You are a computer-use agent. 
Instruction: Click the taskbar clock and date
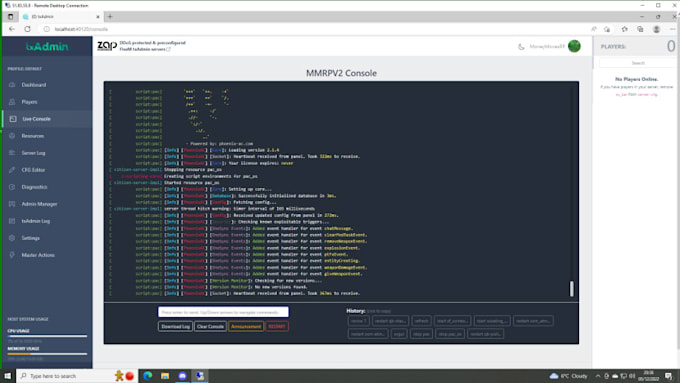tap(649, 376)
